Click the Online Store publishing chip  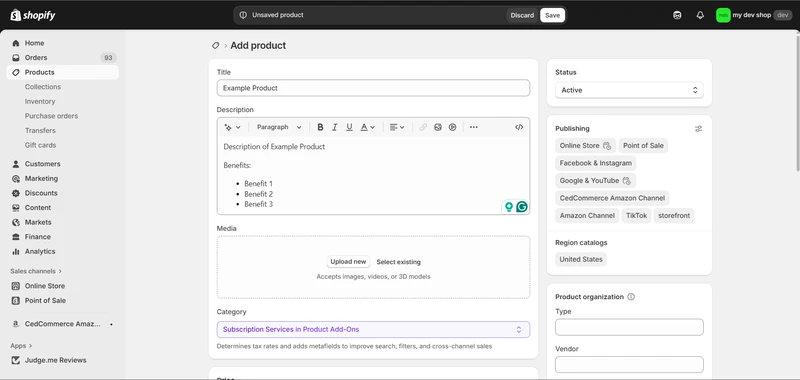(585, 145)
